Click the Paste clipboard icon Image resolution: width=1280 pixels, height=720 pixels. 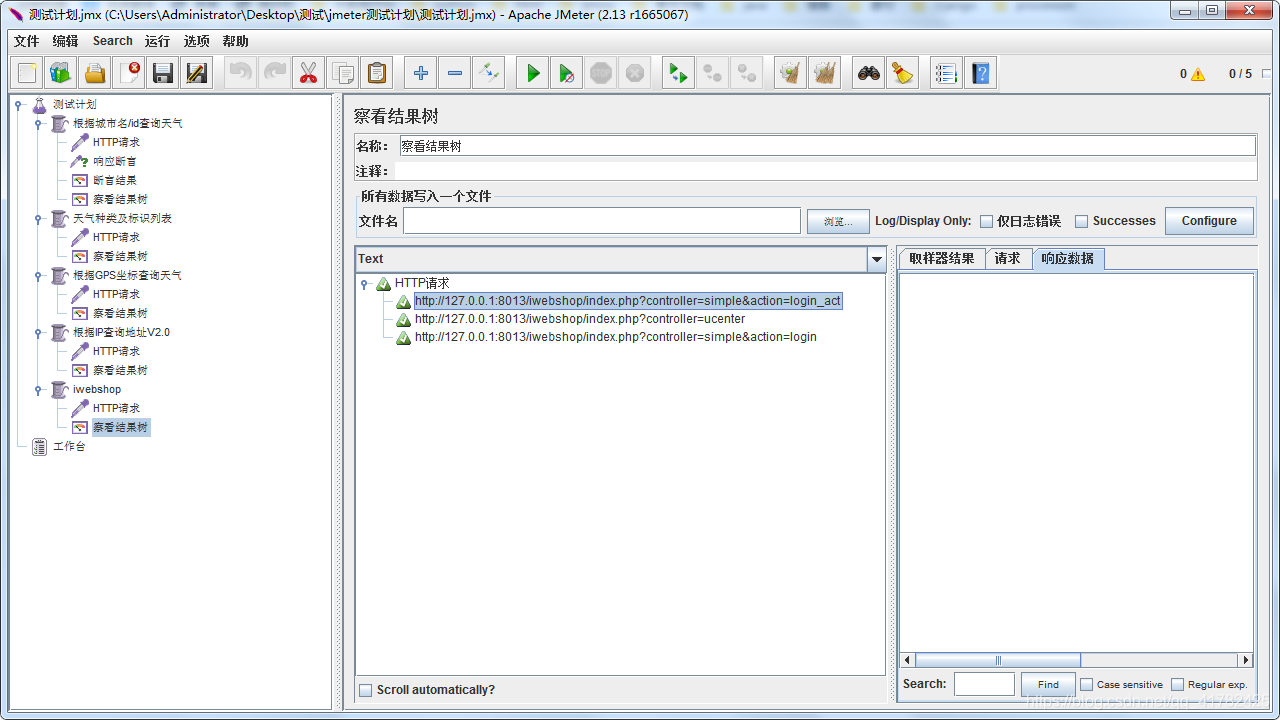[x=376, y=73]
